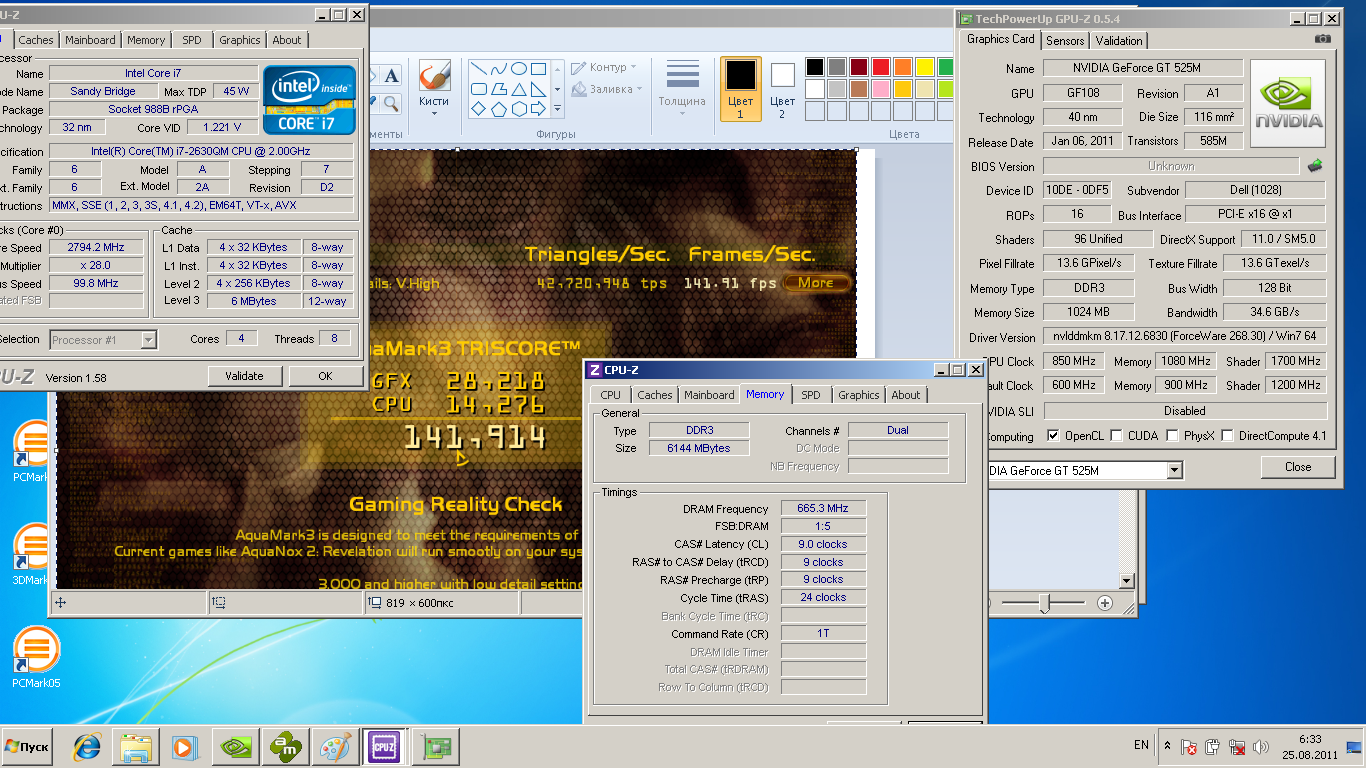Pick the rectangle shape in Paint
The height and width of the screenshot is (768, 1366).
538,69
